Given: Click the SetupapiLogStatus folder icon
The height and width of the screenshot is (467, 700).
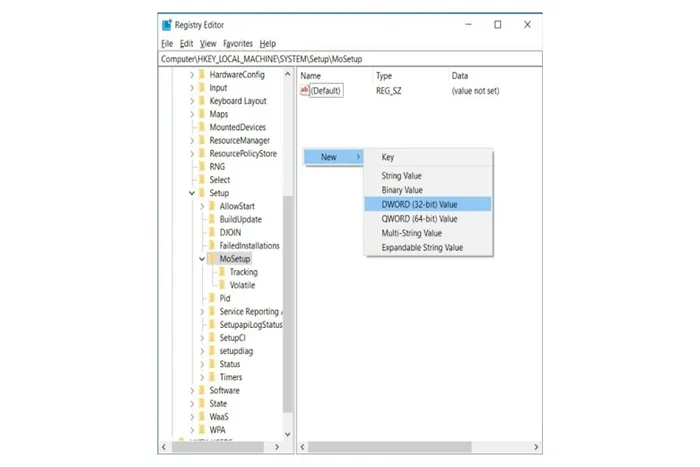Looking at the screenshot, I should coord(212,325).
